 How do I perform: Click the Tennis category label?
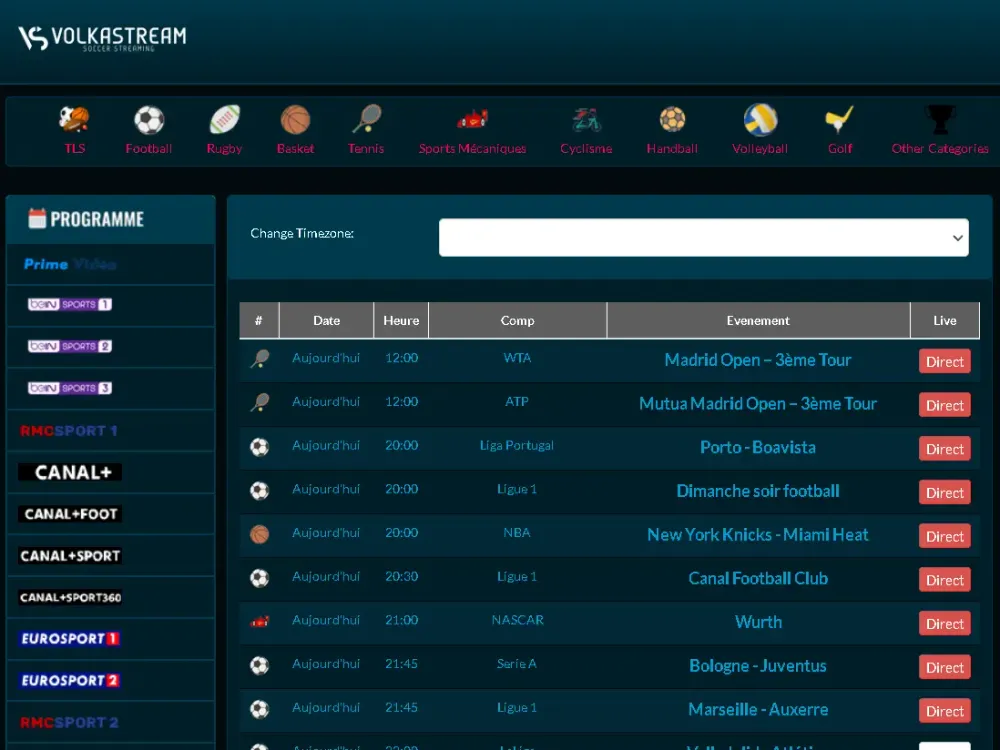pyautogui.click(x=366, y=149)
